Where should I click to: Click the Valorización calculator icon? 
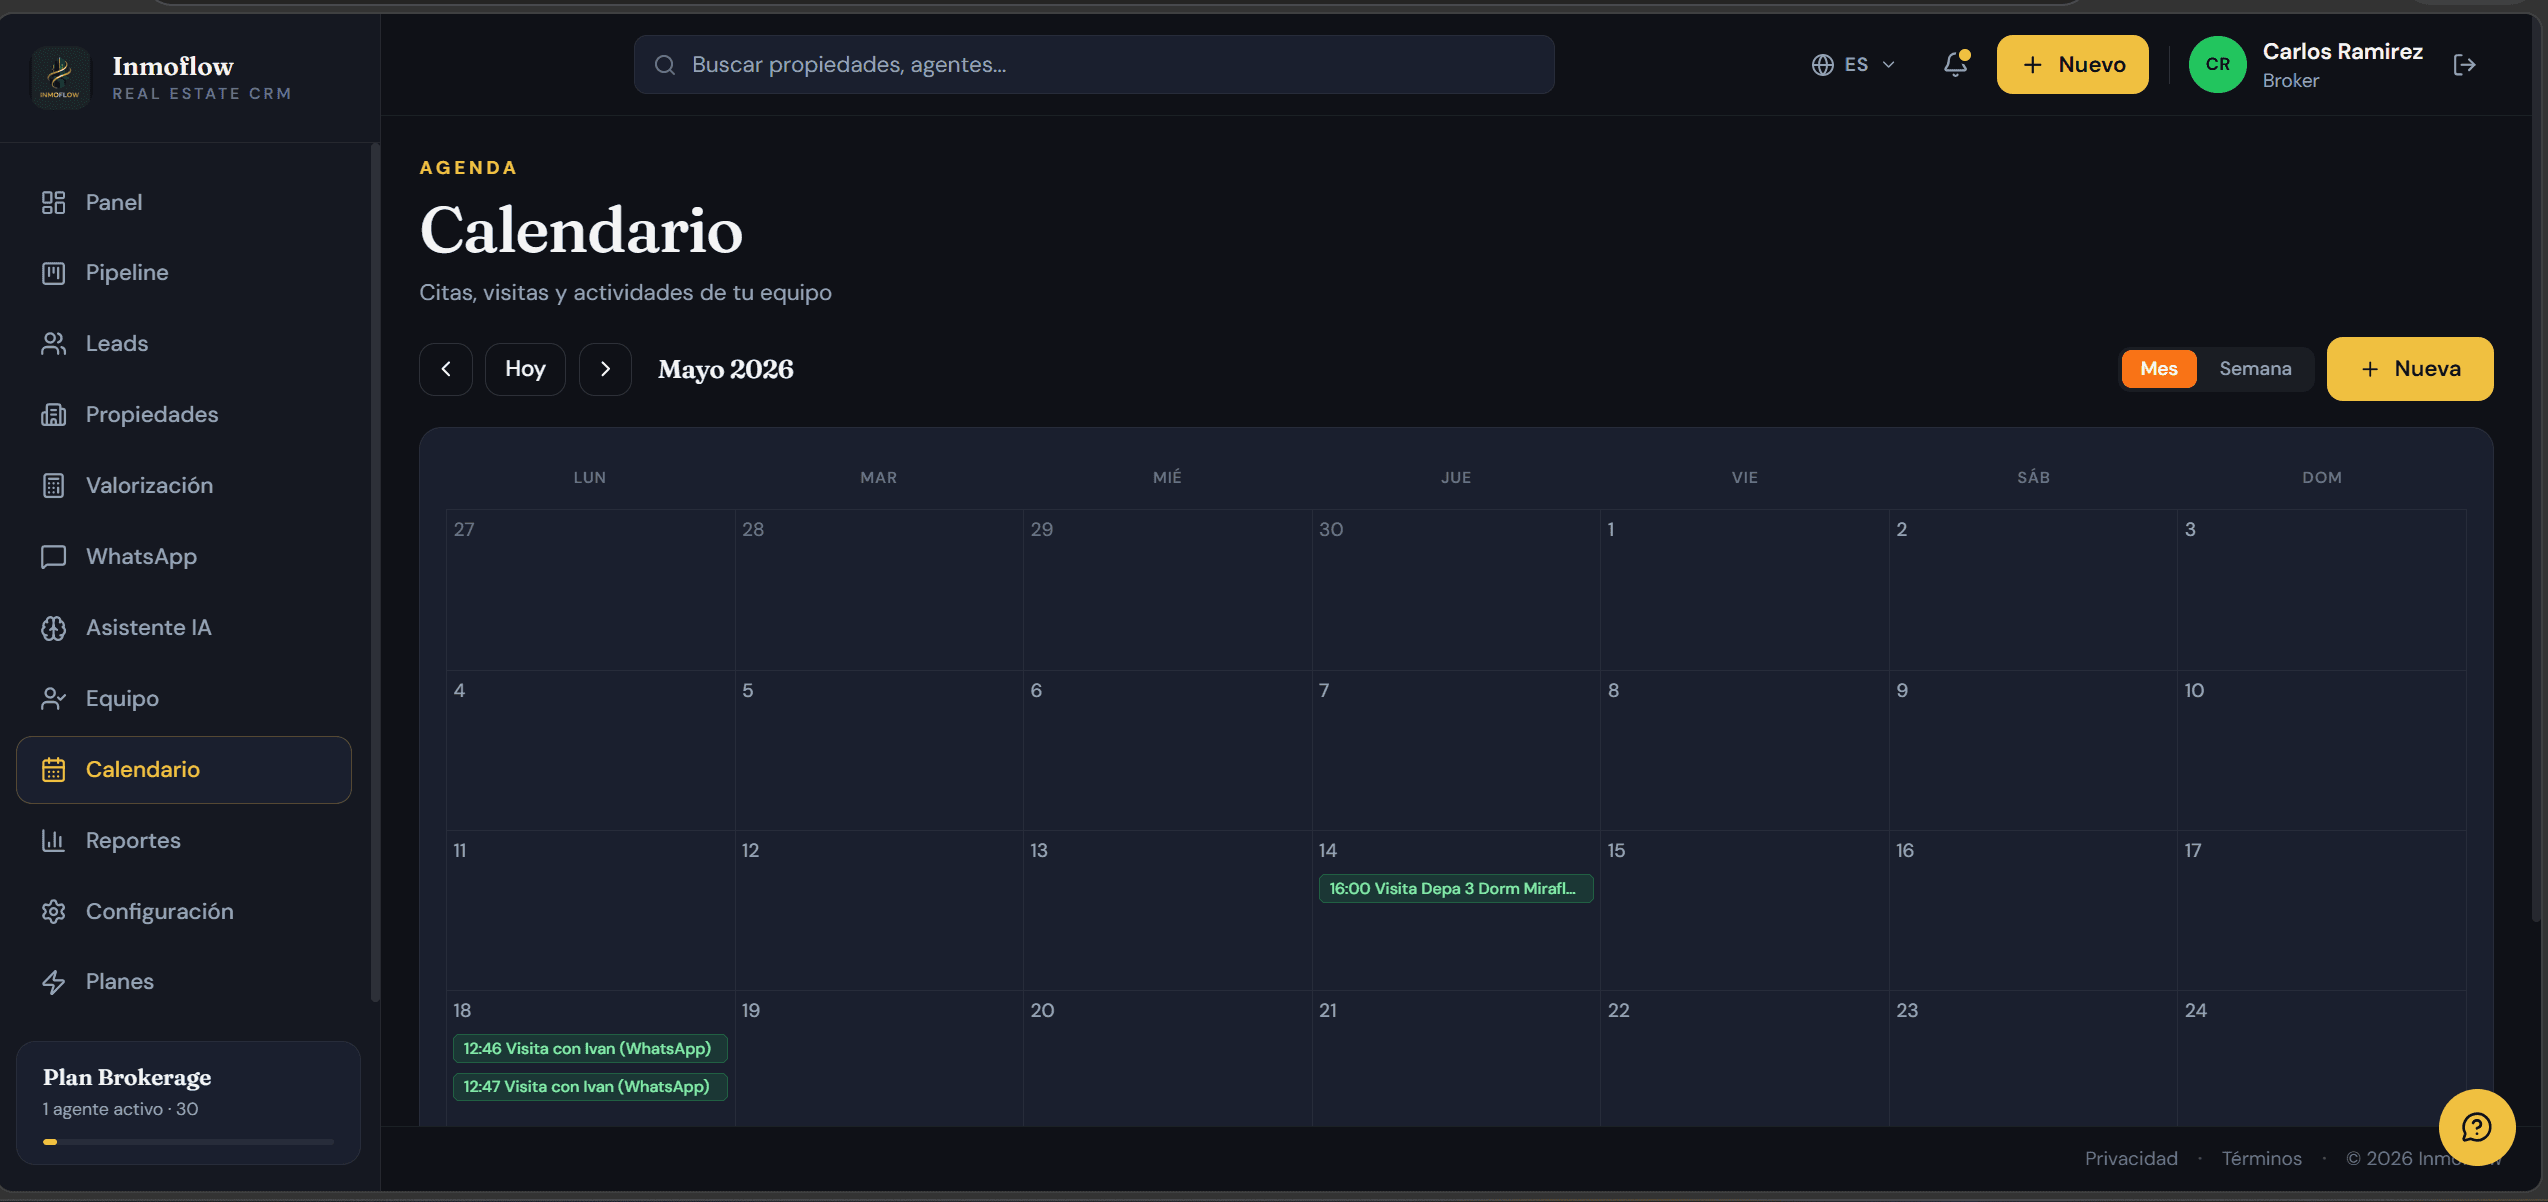pos(53,486)
